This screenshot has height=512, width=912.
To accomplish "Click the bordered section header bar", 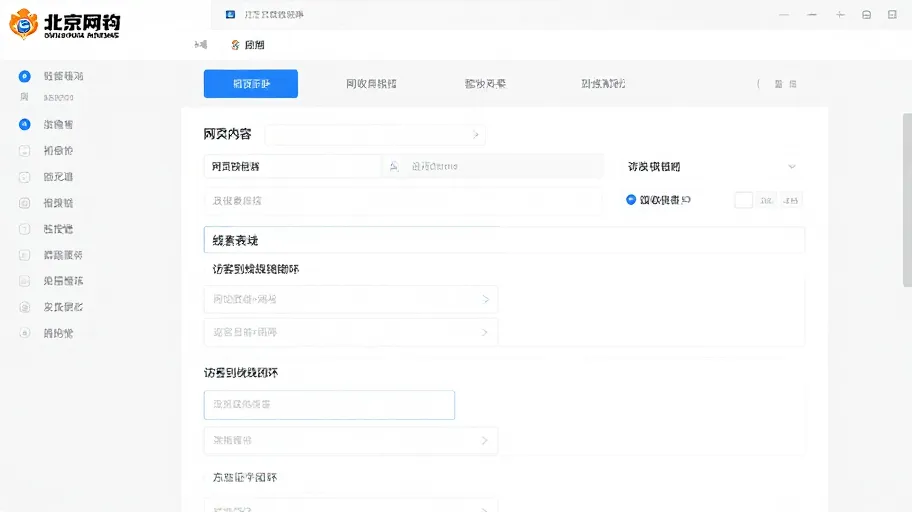I will [504, 240].
